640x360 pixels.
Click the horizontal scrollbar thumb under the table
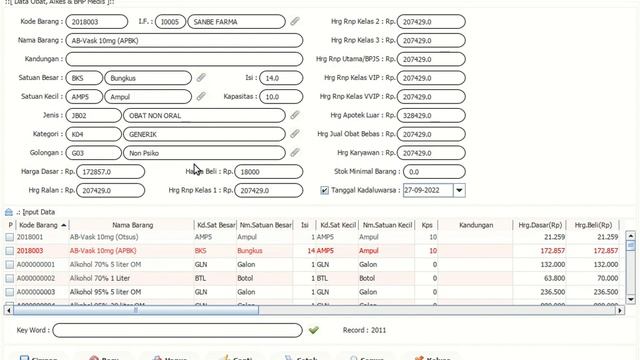point(136,310)
